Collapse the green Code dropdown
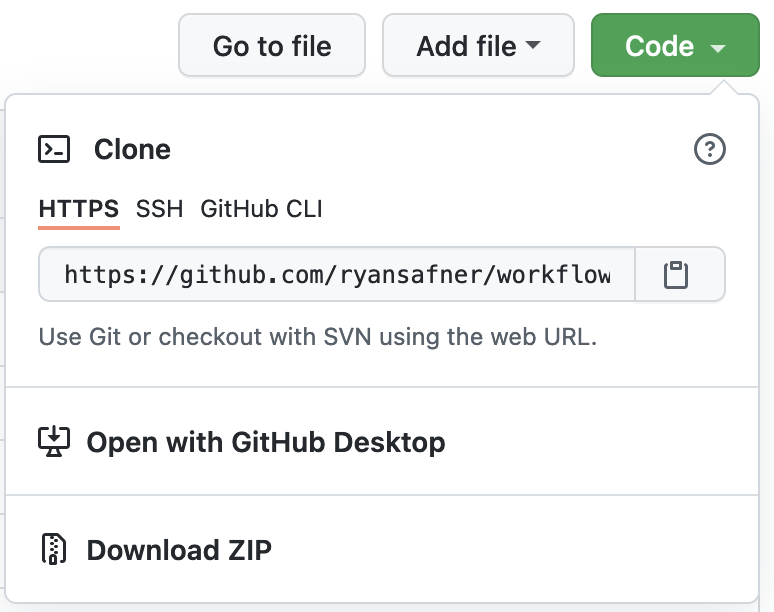This screenshot has height=612, width=774. (675, 45)
